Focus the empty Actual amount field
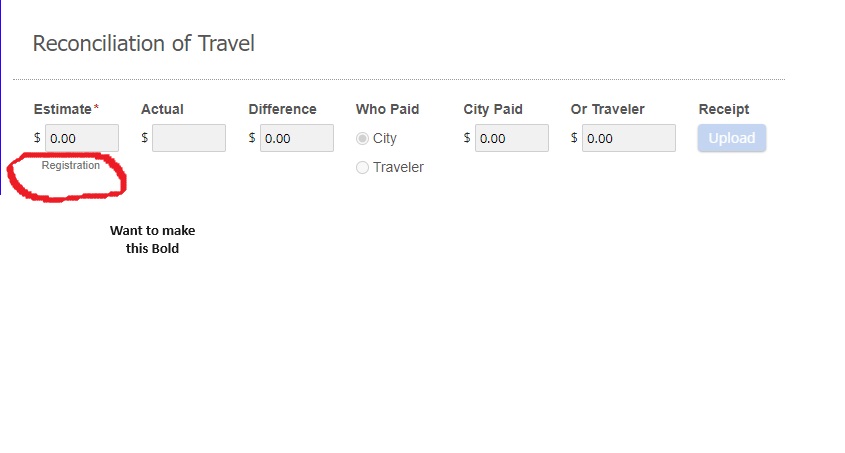 point(189,138)
